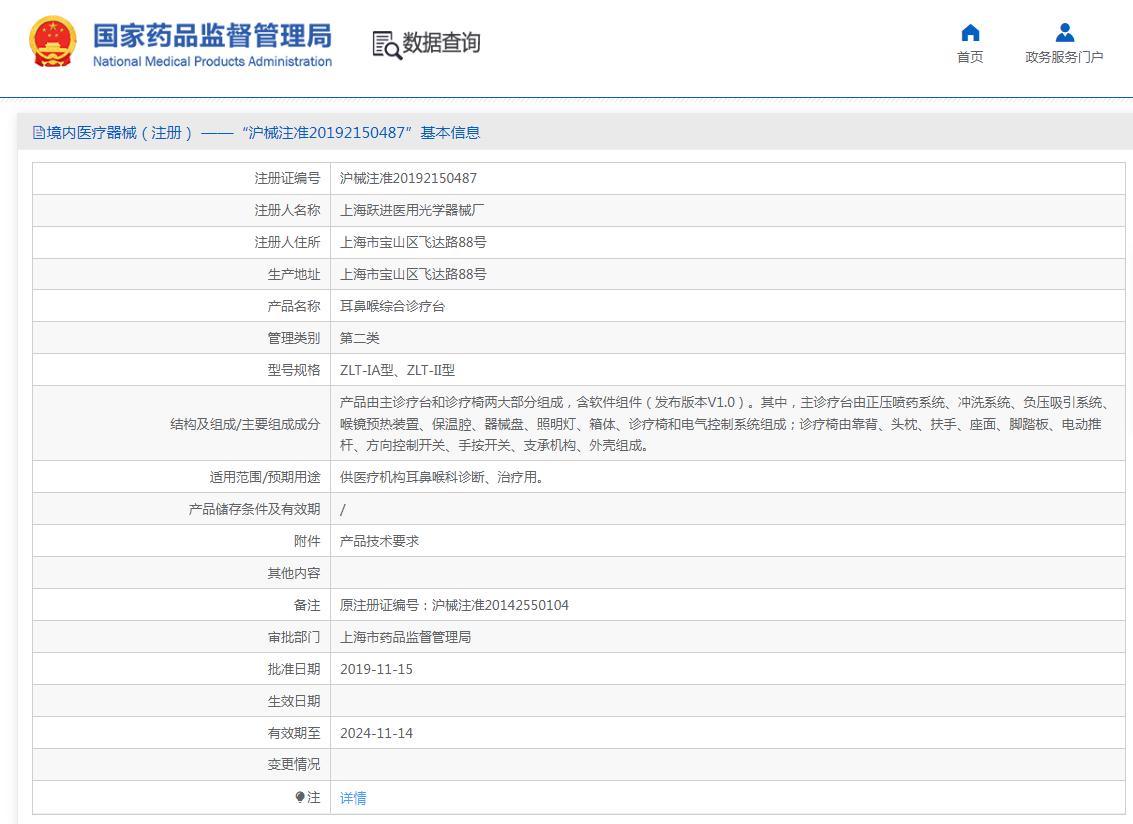Select the 注册人住所 address value
1133x824 pixels.
click(x=413, y=242)
